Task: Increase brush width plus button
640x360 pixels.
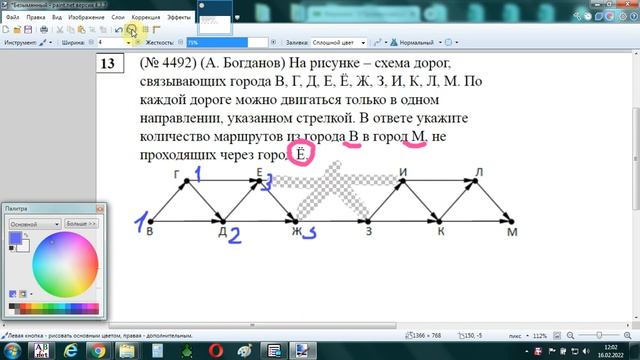Action: pyautogui.click(x=138, y=42)
